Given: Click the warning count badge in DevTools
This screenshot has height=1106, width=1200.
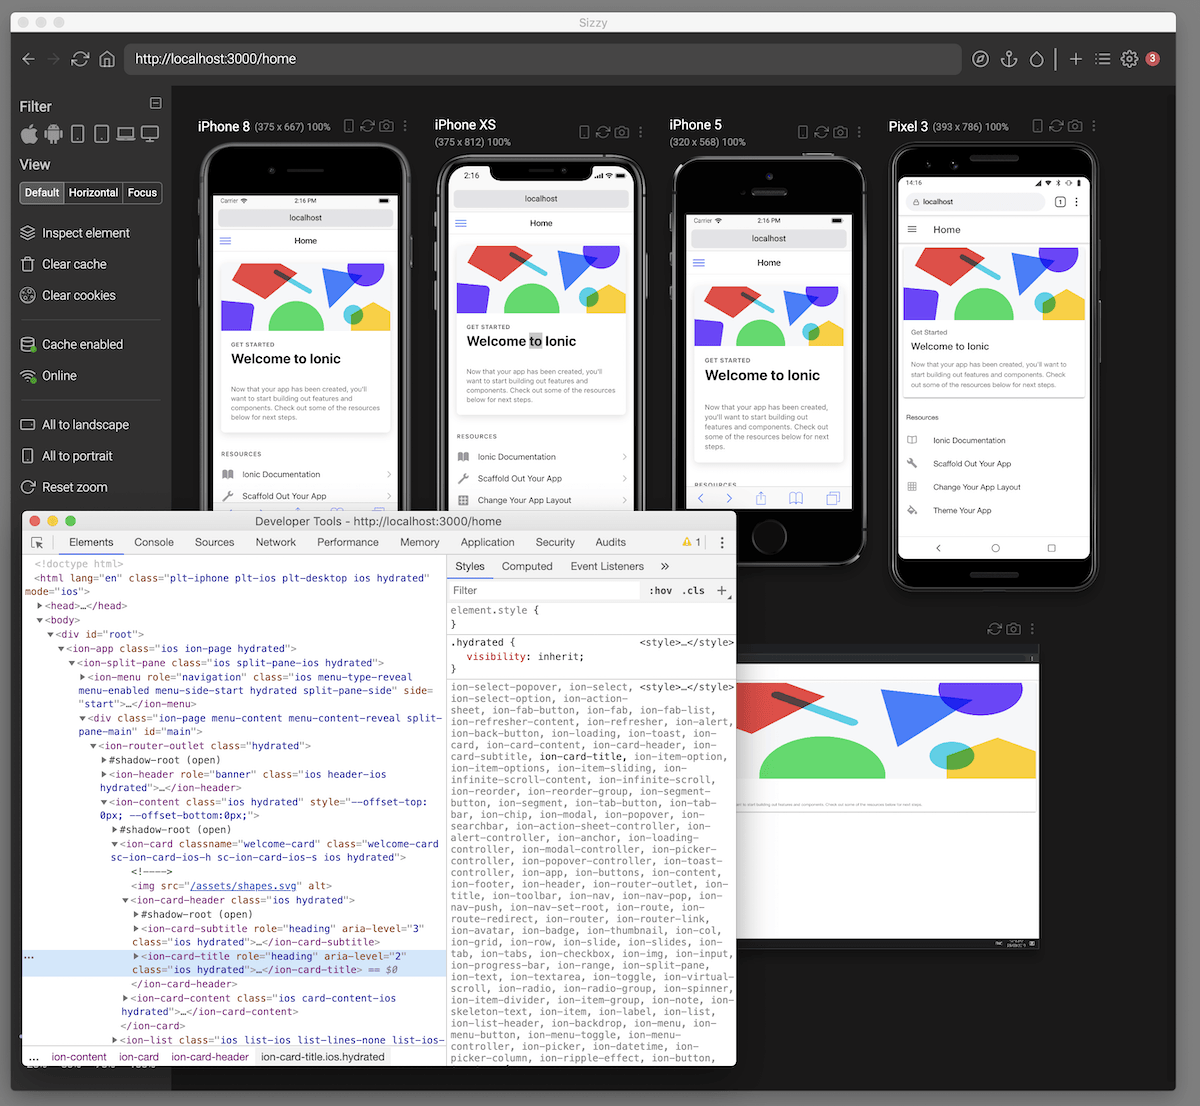Looking at the screenshot, I should tap(692, 543).
